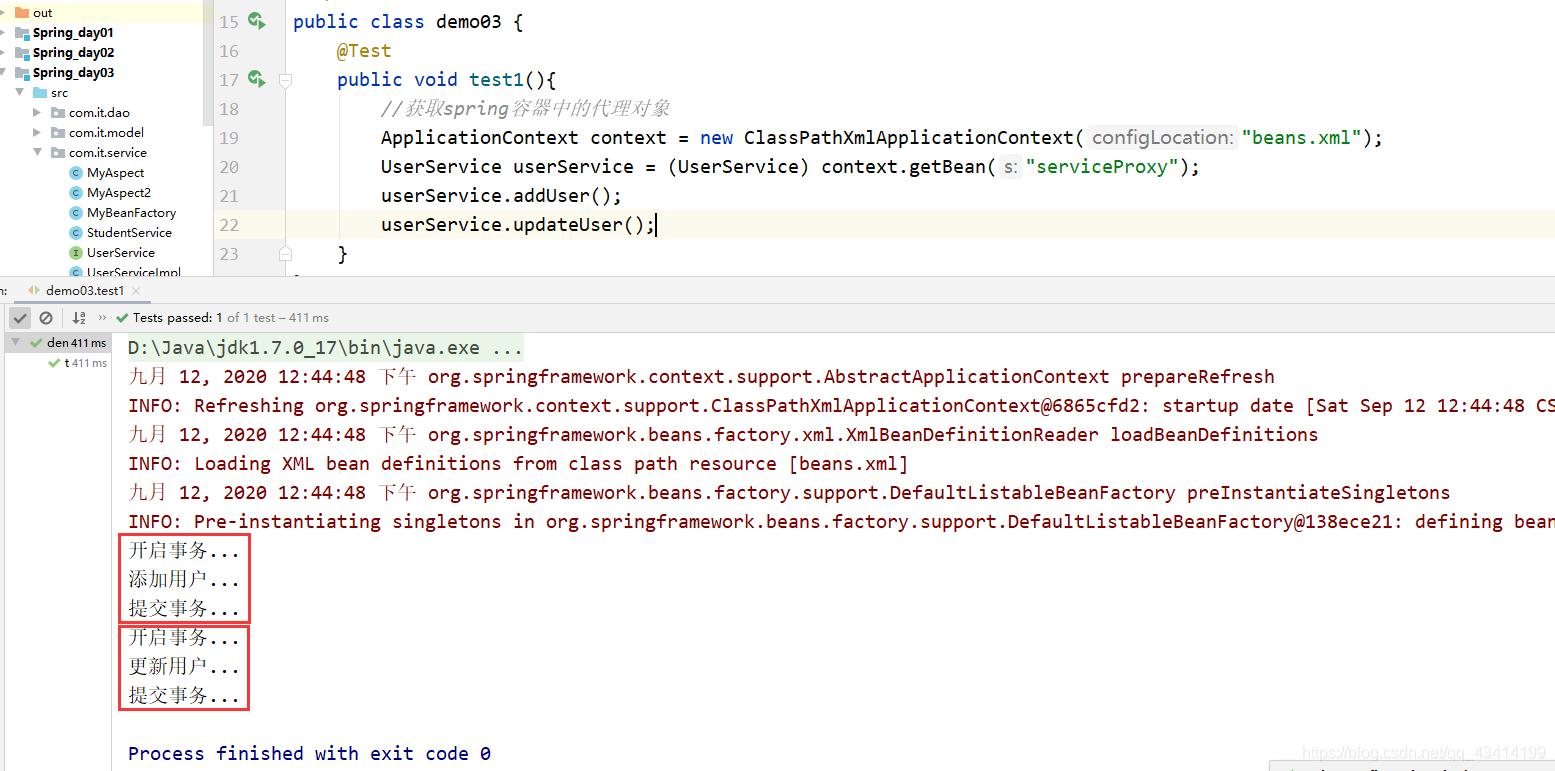Select the UserService interface icon
This screenshot has width=1555, height=771.
coord(76,253)
